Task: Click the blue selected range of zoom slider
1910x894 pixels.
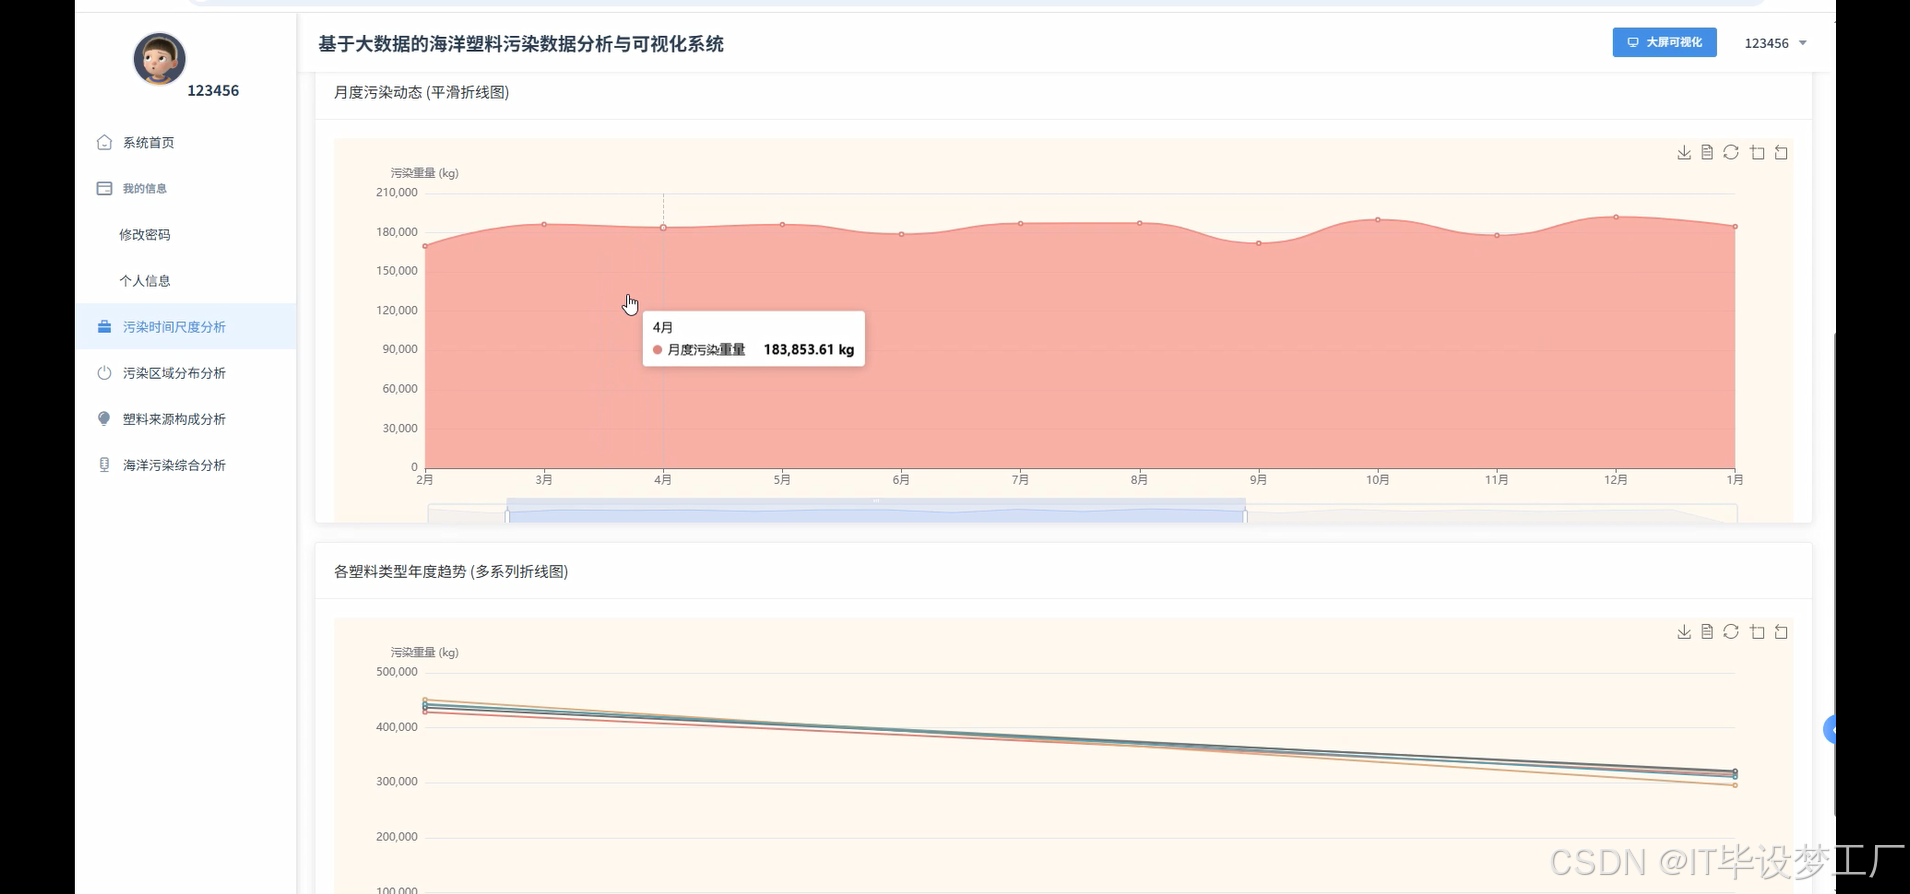Action: click(876, 515)
